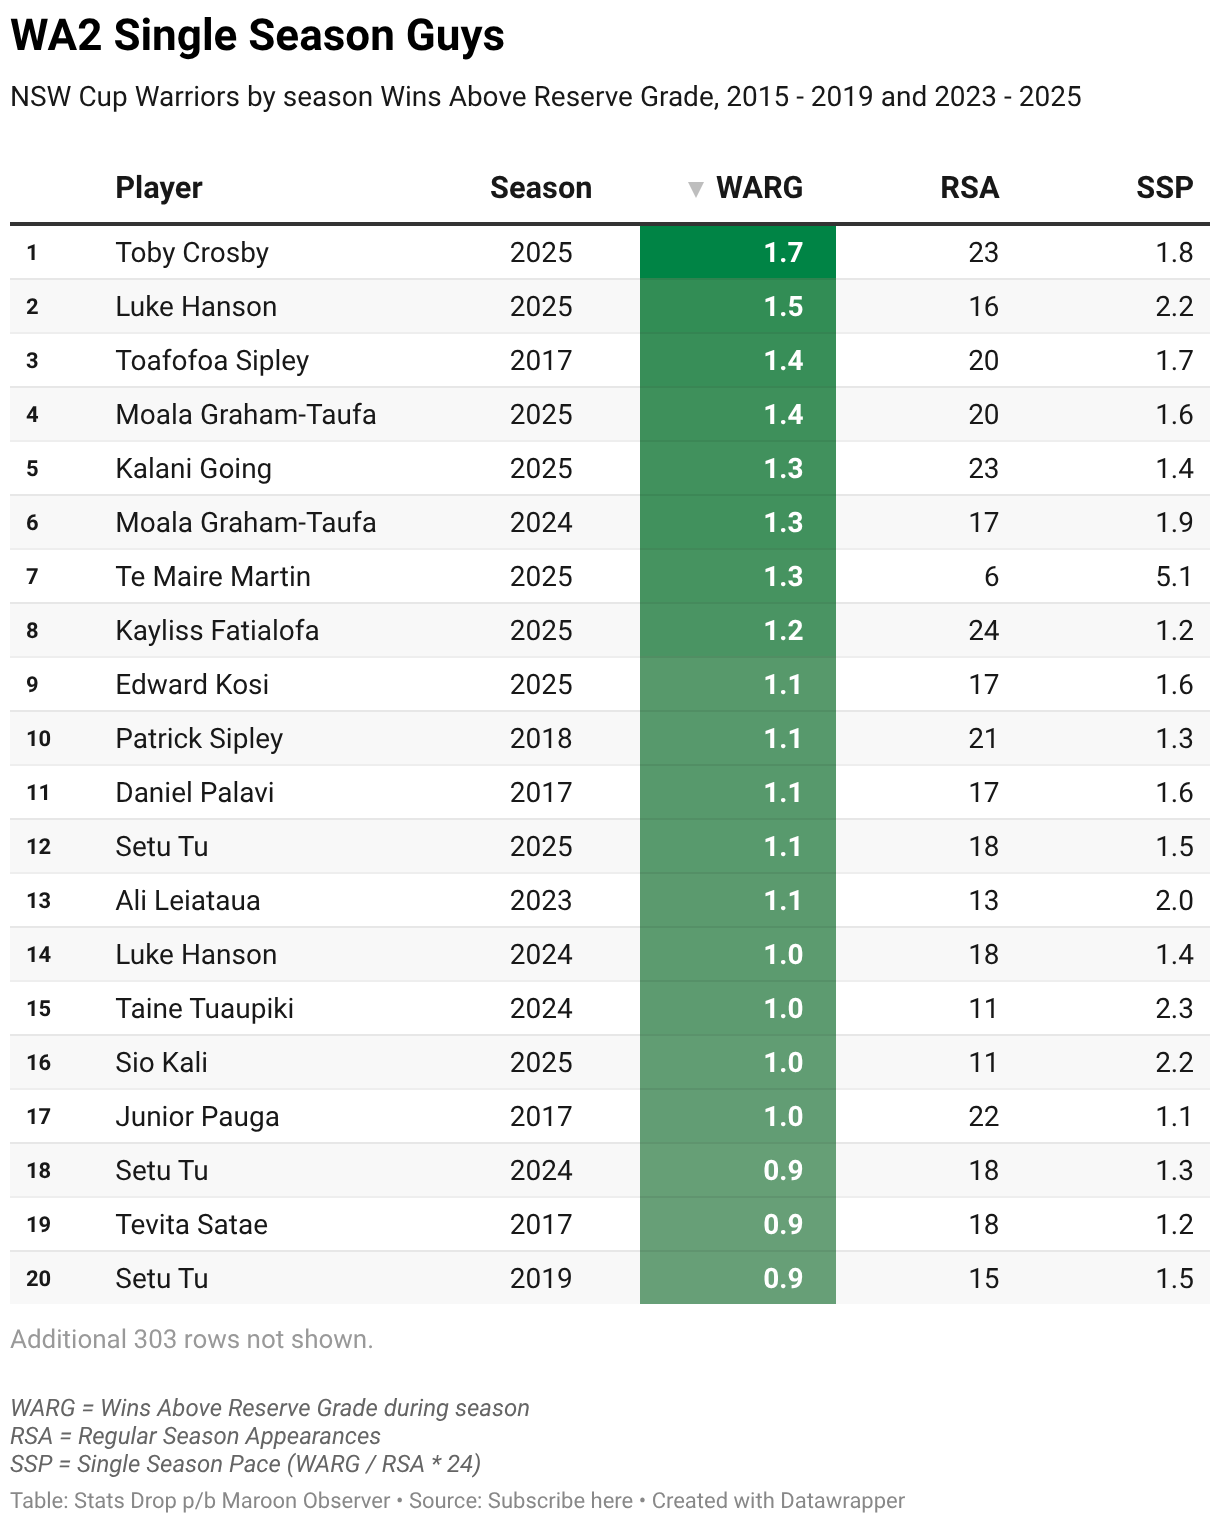Viewport: 1220px width, 1524px height.
Task: Sort table by Player column header
Action: (159, 188)
